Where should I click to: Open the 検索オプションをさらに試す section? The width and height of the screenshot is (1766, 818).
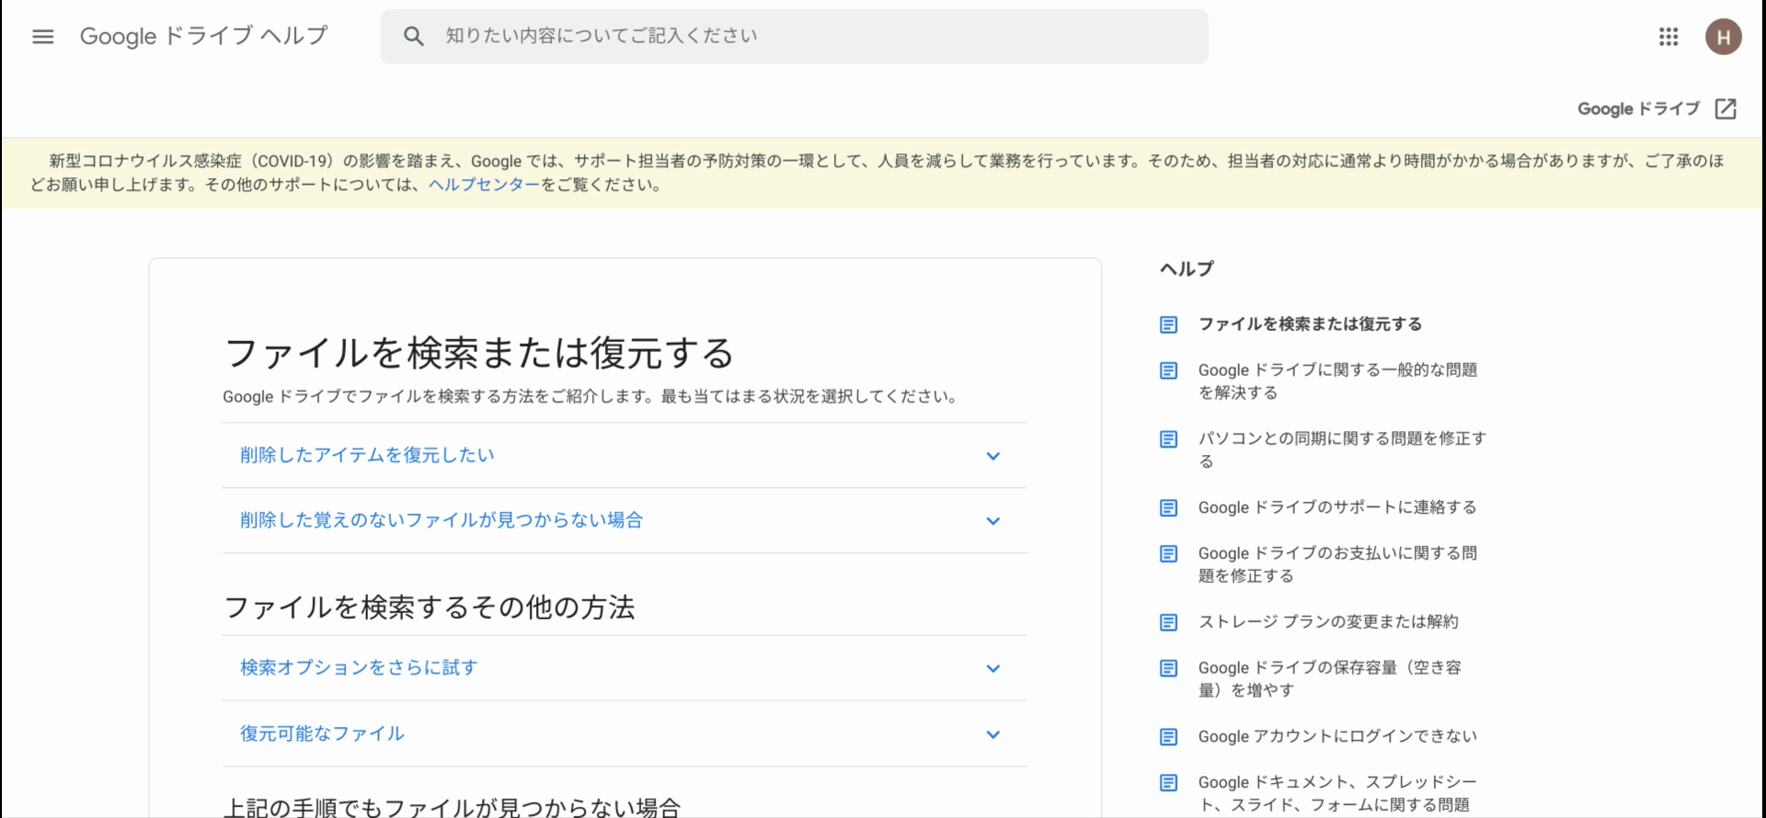624,668
